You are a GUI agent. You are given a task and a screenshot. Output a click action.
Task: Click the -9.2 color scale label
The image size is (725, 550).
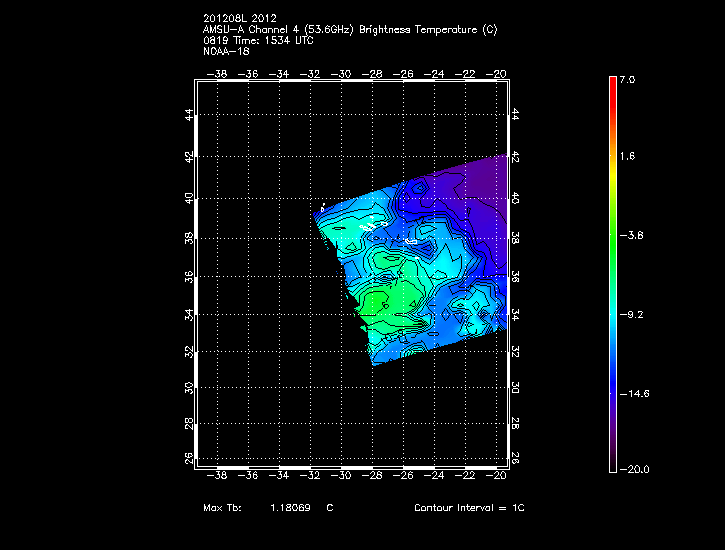coord(631,314)
